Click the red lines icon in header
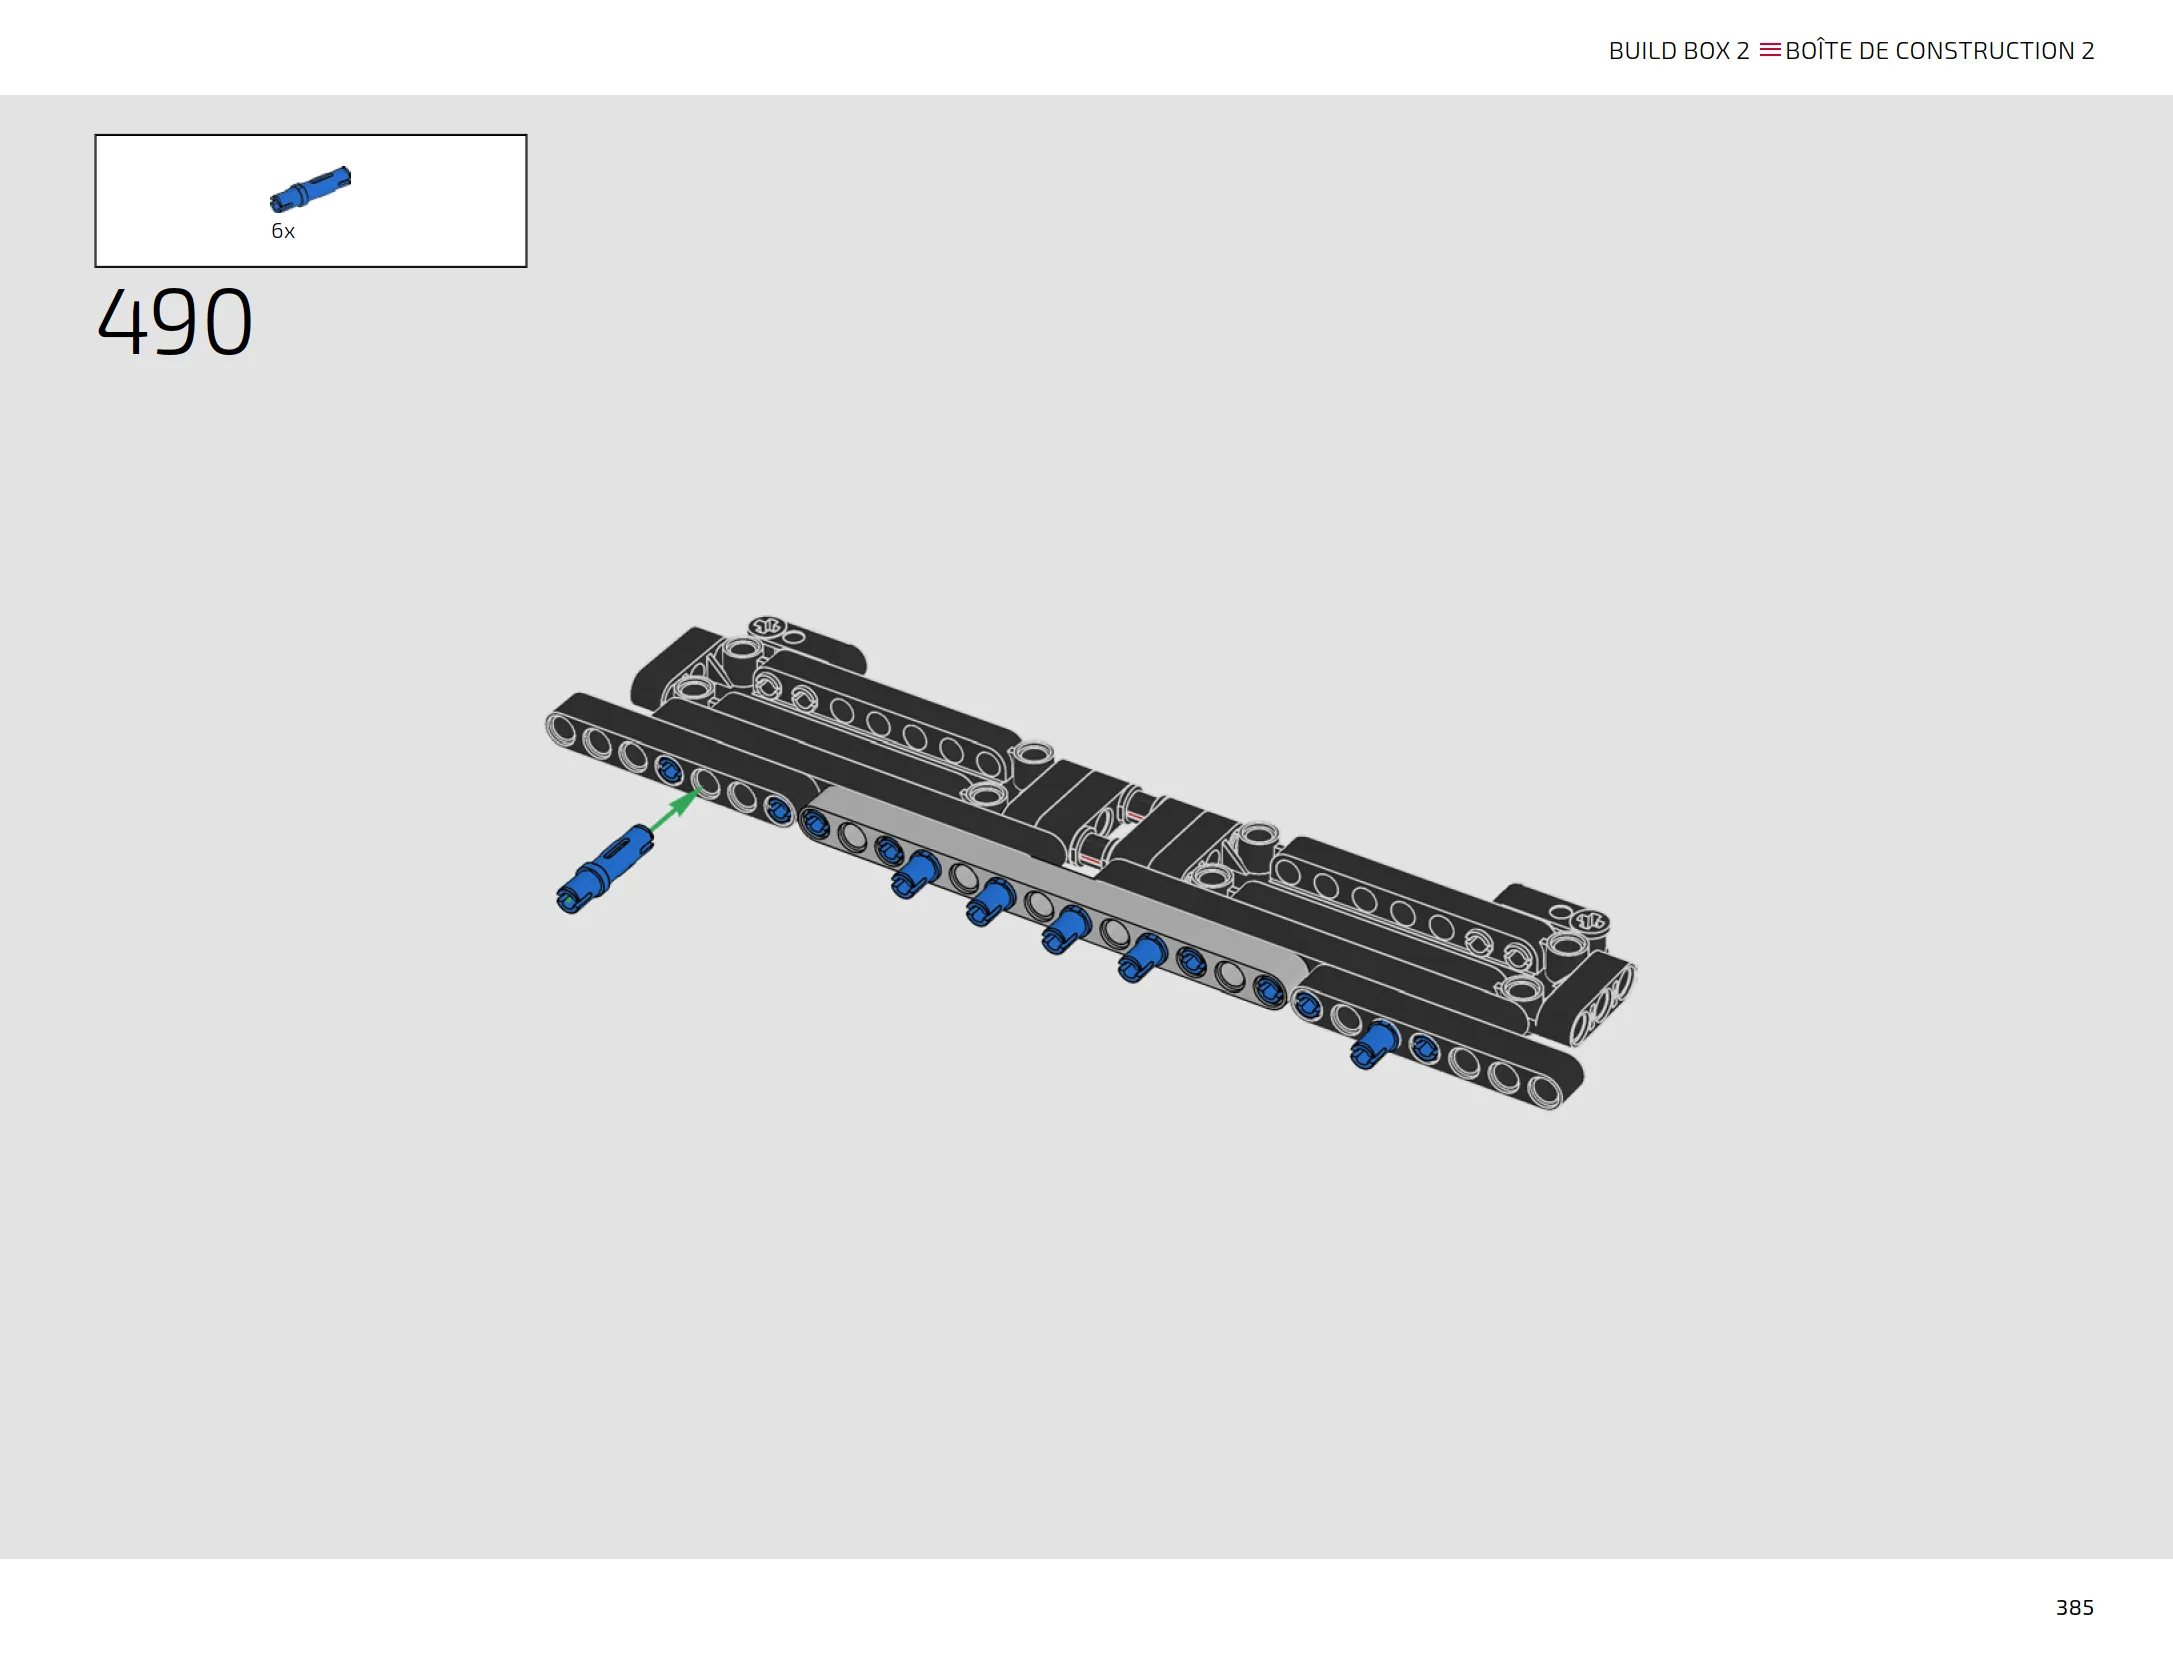Screen dimensions: 2173x1654 [x=1769, y=50]
